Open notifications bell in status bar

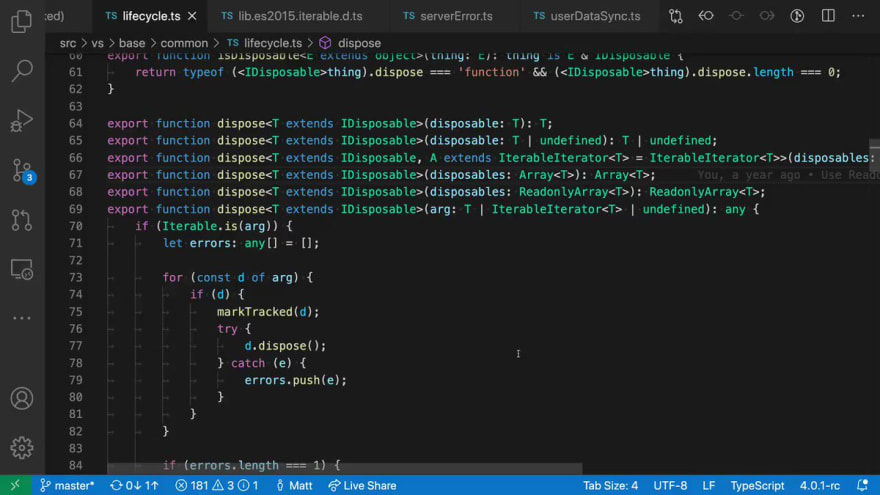(x=863, y=485)
